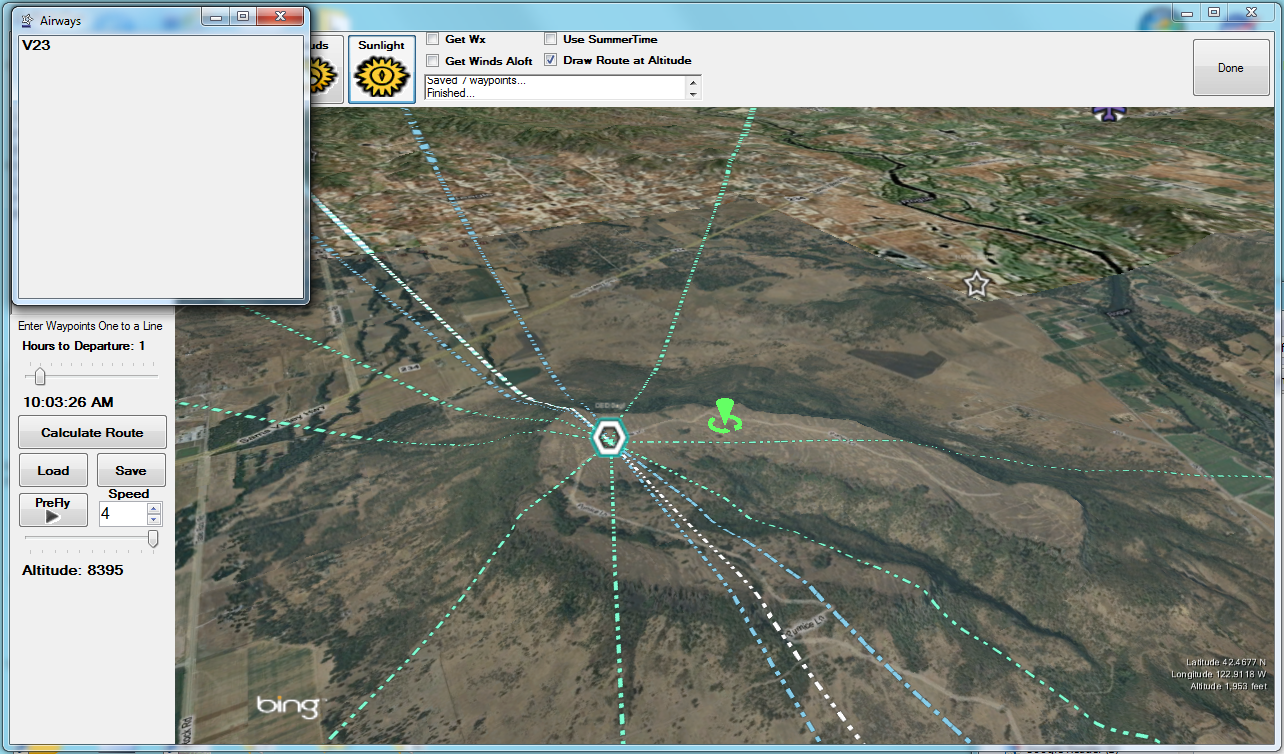Enable the Get Winds Aloft checkbox
This screenshot has height=754, width=1284.
point(433,61)
